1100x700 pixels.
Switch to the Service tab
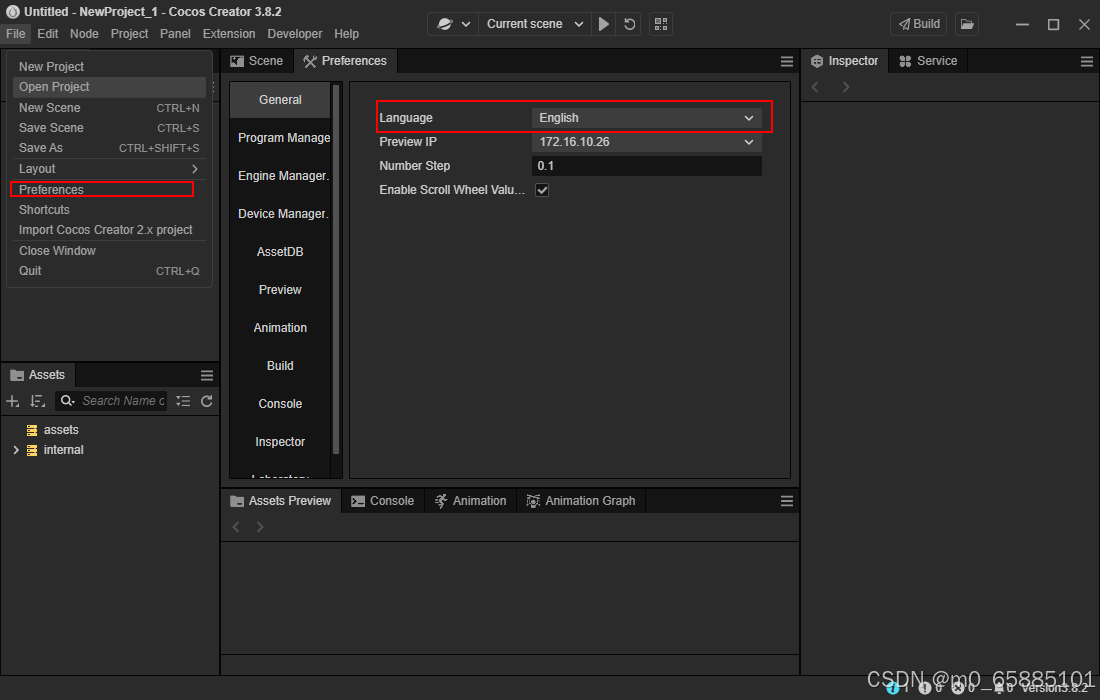coord(928,61)
